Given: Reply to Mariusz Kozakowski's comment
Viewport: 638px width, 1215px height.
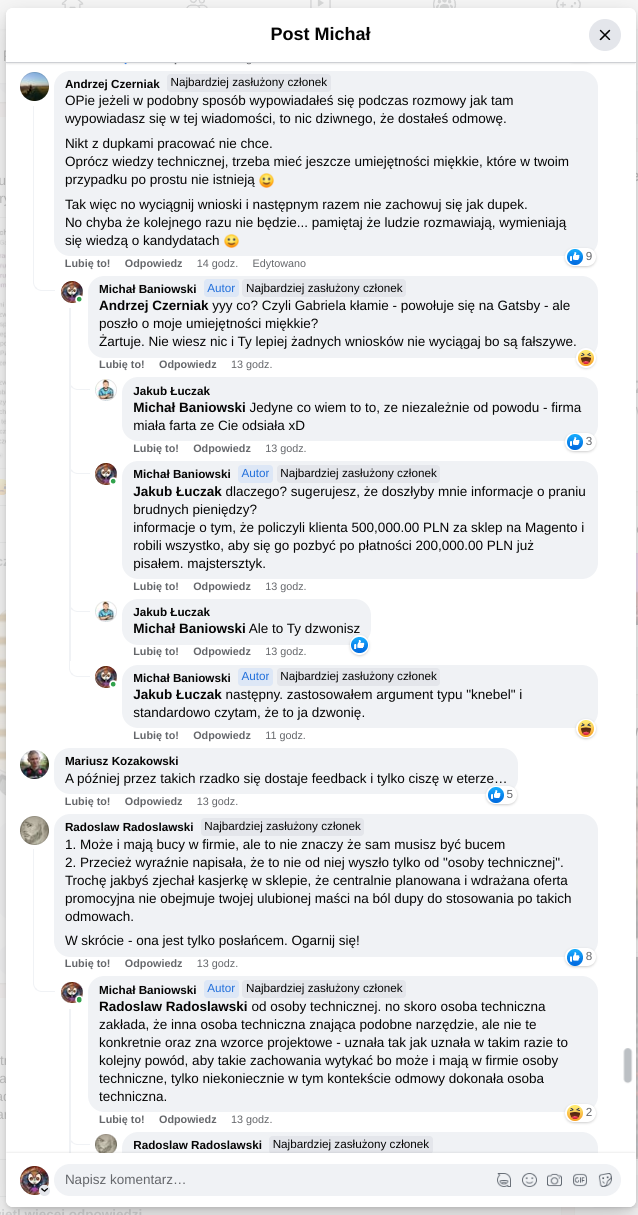Looking at the screenshot, I should point(153,801).
